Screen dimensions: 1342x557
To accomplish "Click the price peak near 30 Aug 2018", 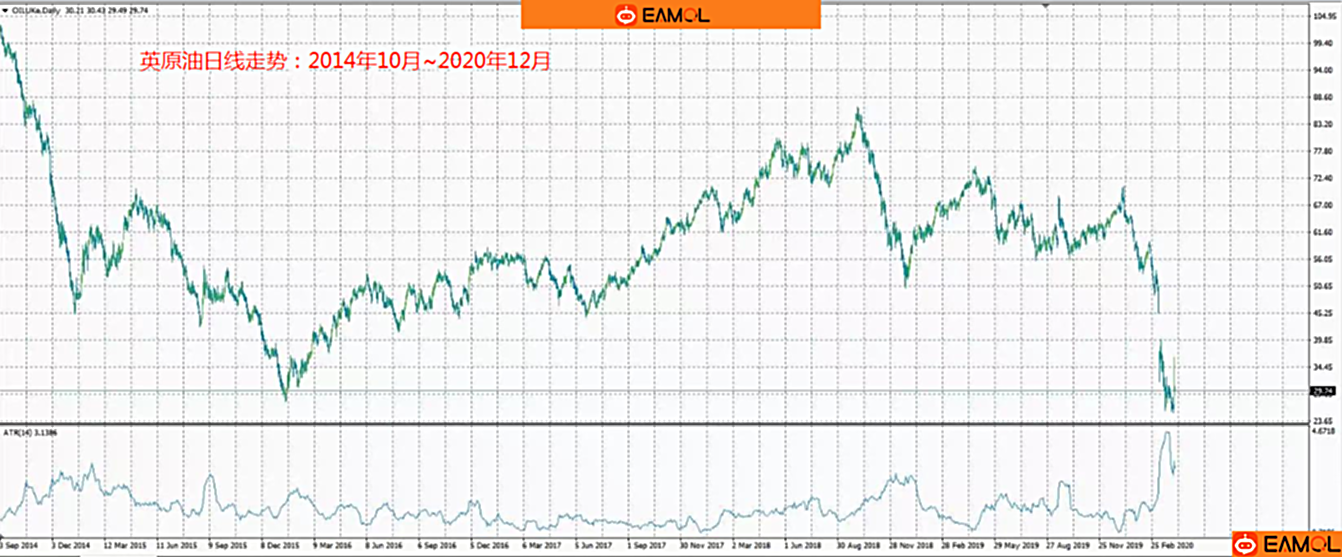I will [x=858, y=112].
